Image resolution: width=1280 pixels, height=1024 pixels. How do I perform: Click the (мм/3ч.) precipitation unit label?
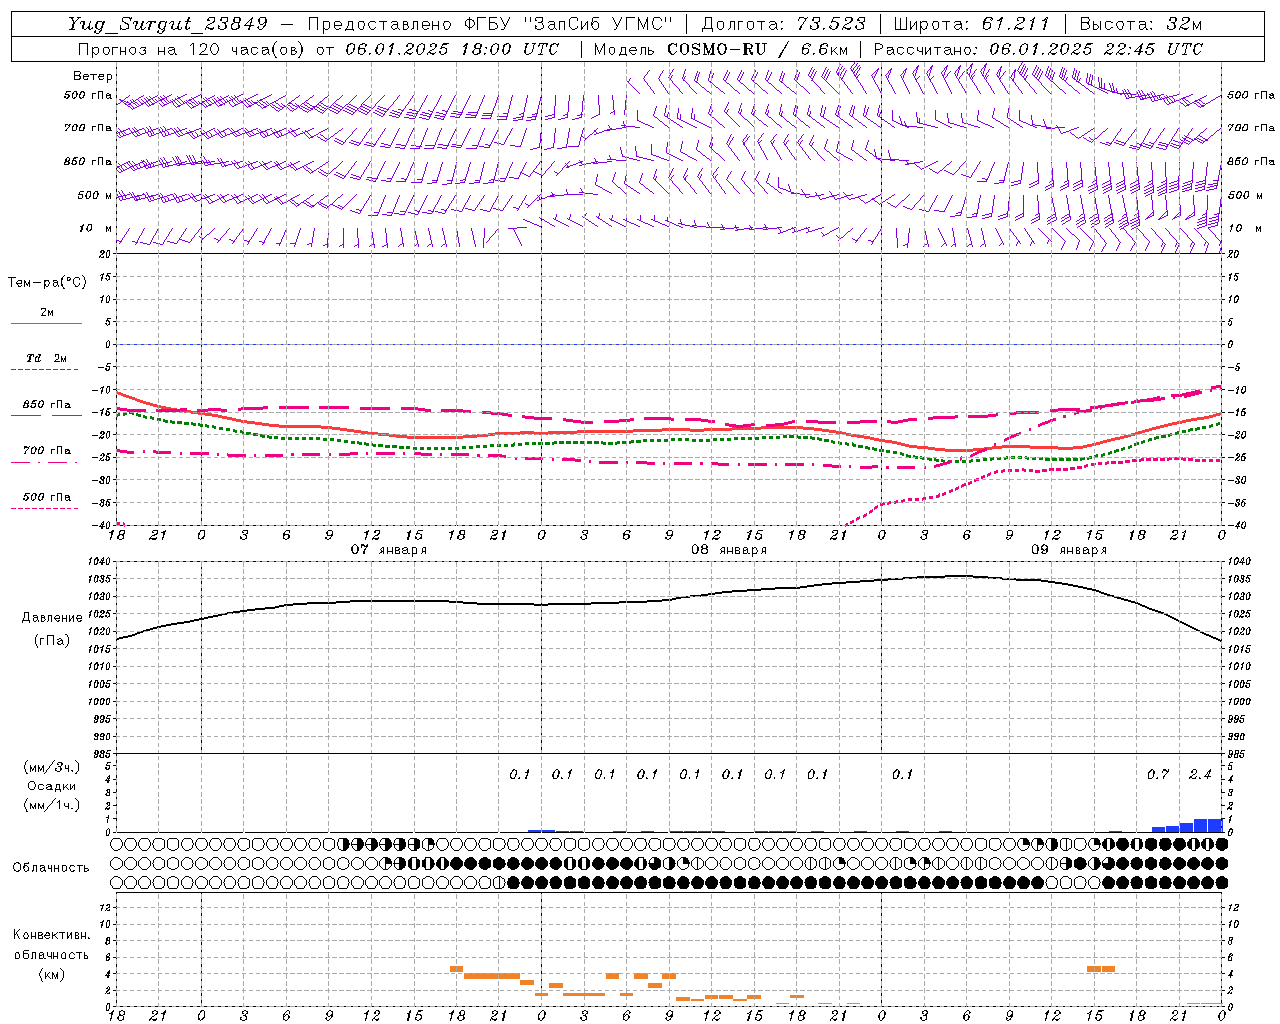point(52,768)
